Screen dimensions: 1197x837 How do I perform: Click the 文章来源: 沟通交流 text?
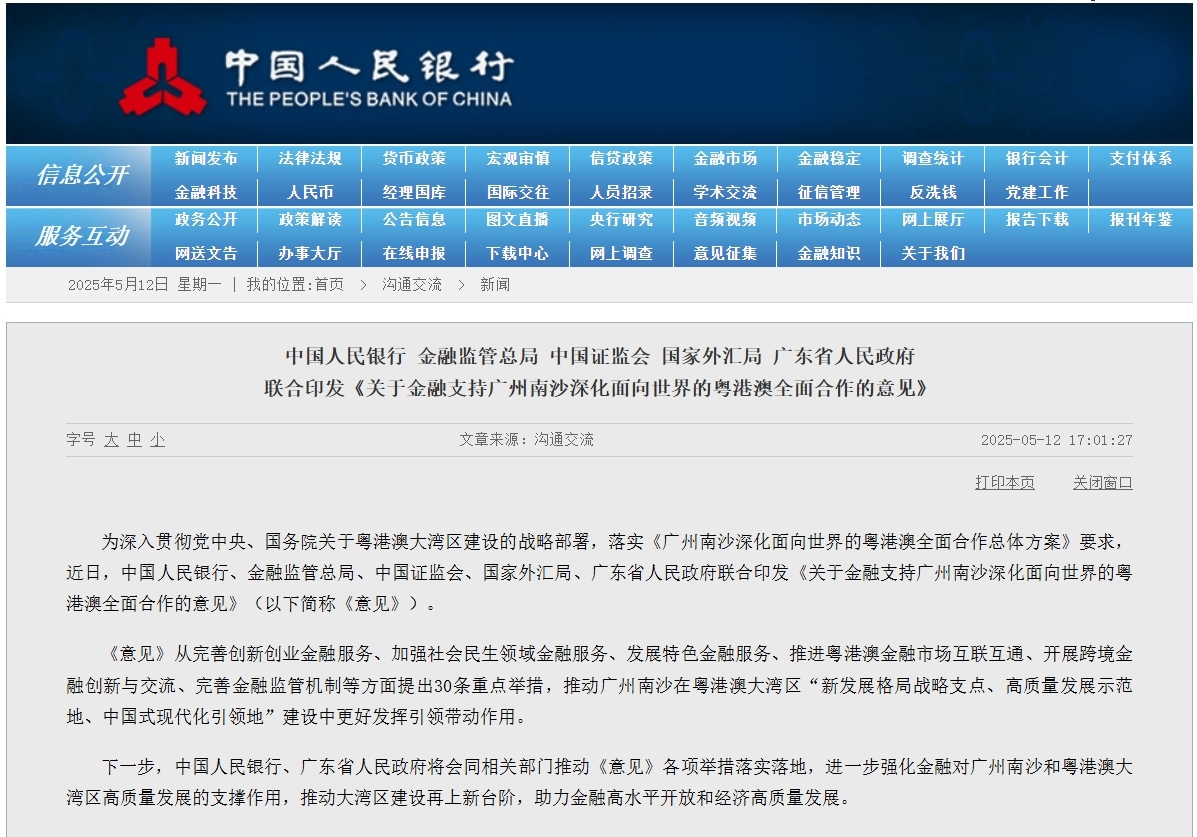[526, 440]
